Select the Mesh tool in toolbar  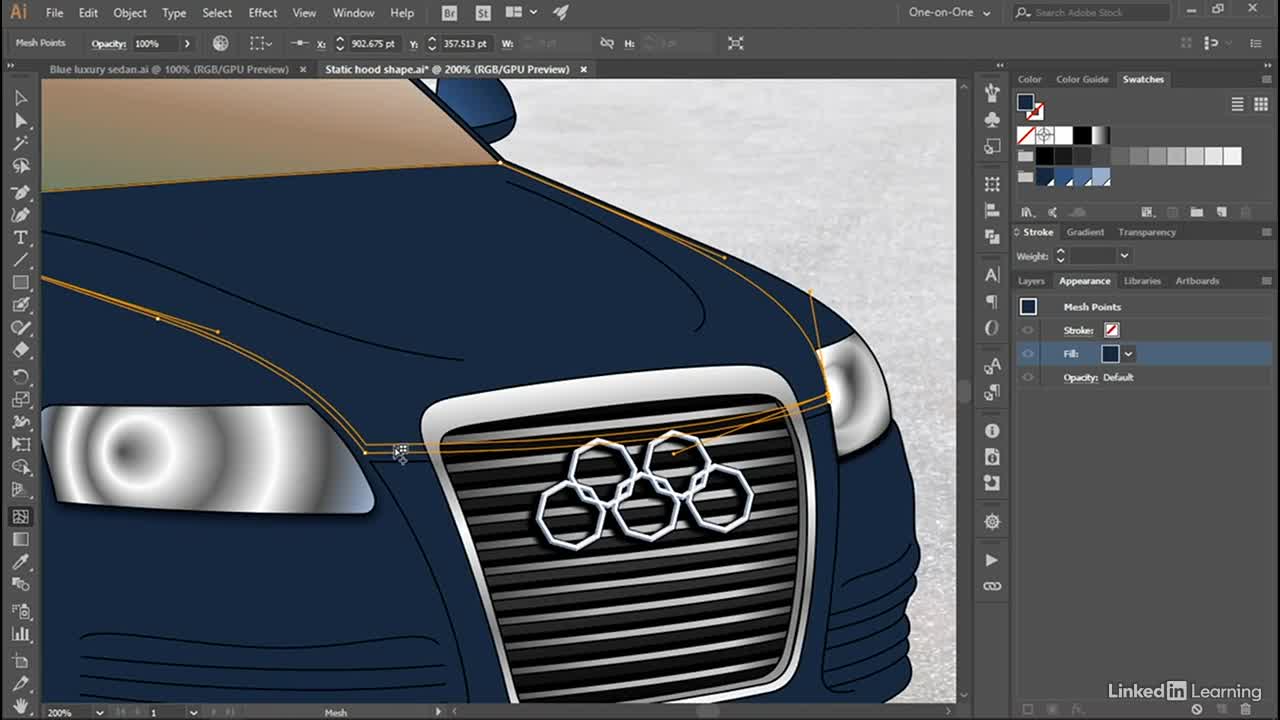pyautogui.click(x=20, y=516)
